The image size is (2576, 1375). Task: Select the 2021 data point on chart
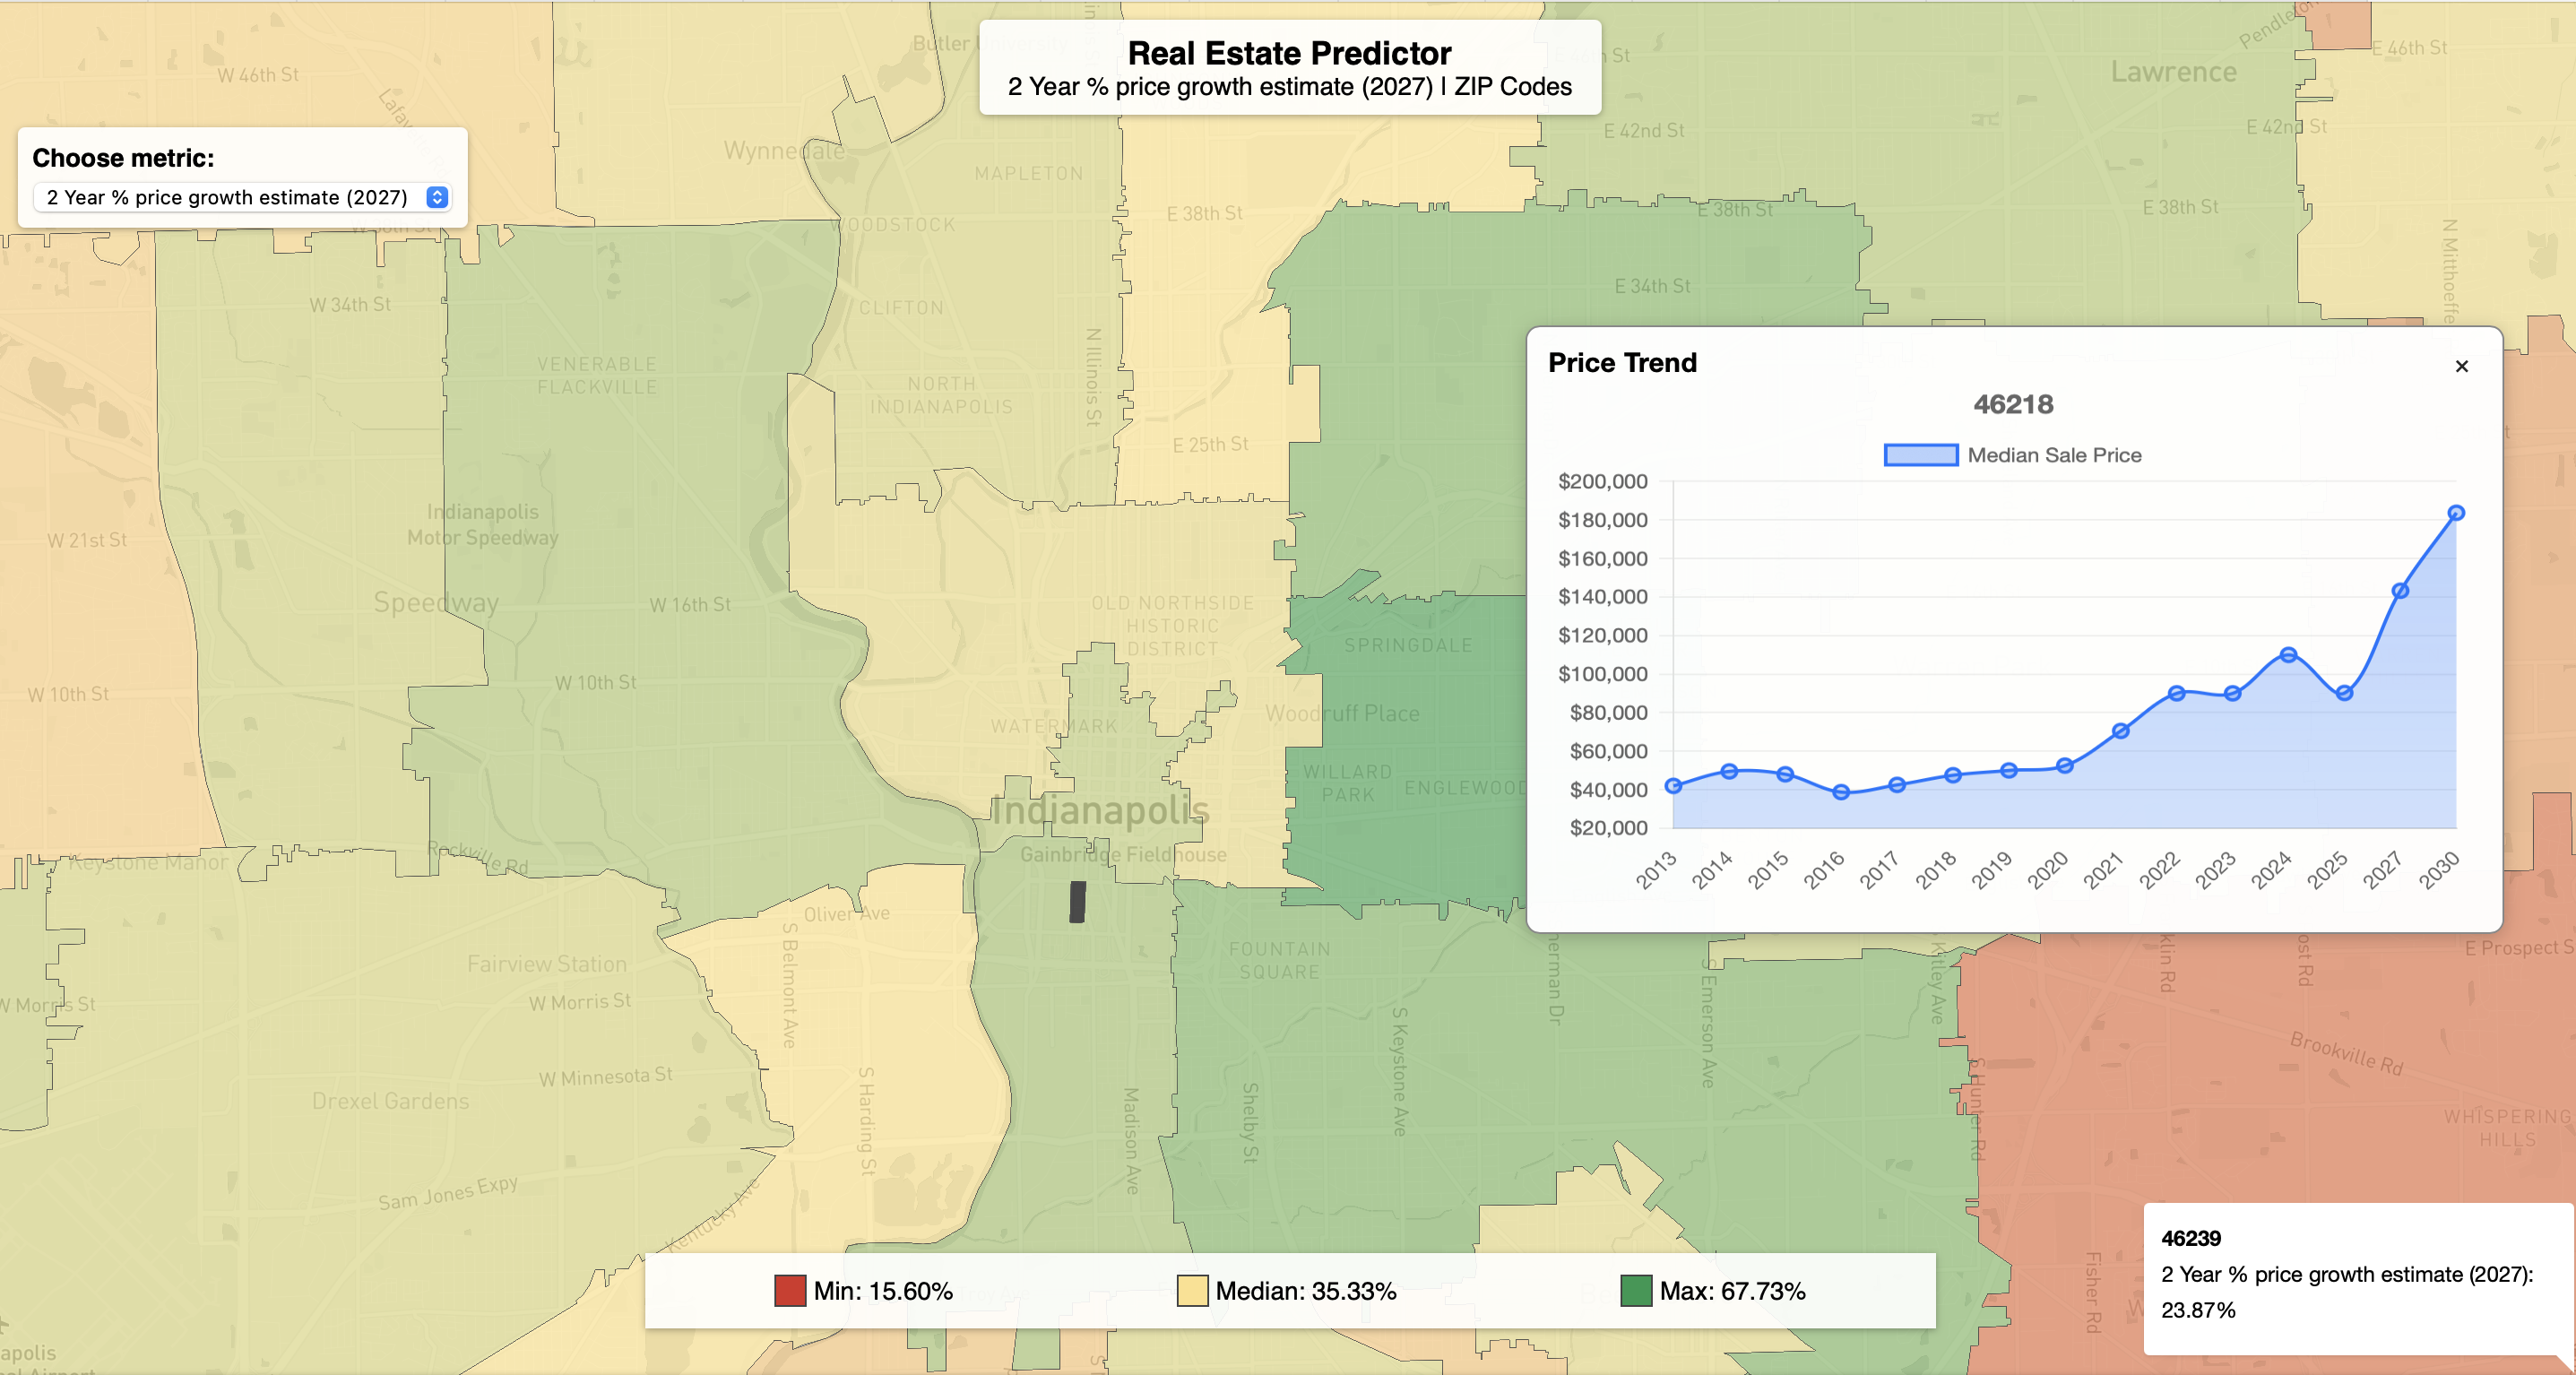click(x=2120, y=731)
